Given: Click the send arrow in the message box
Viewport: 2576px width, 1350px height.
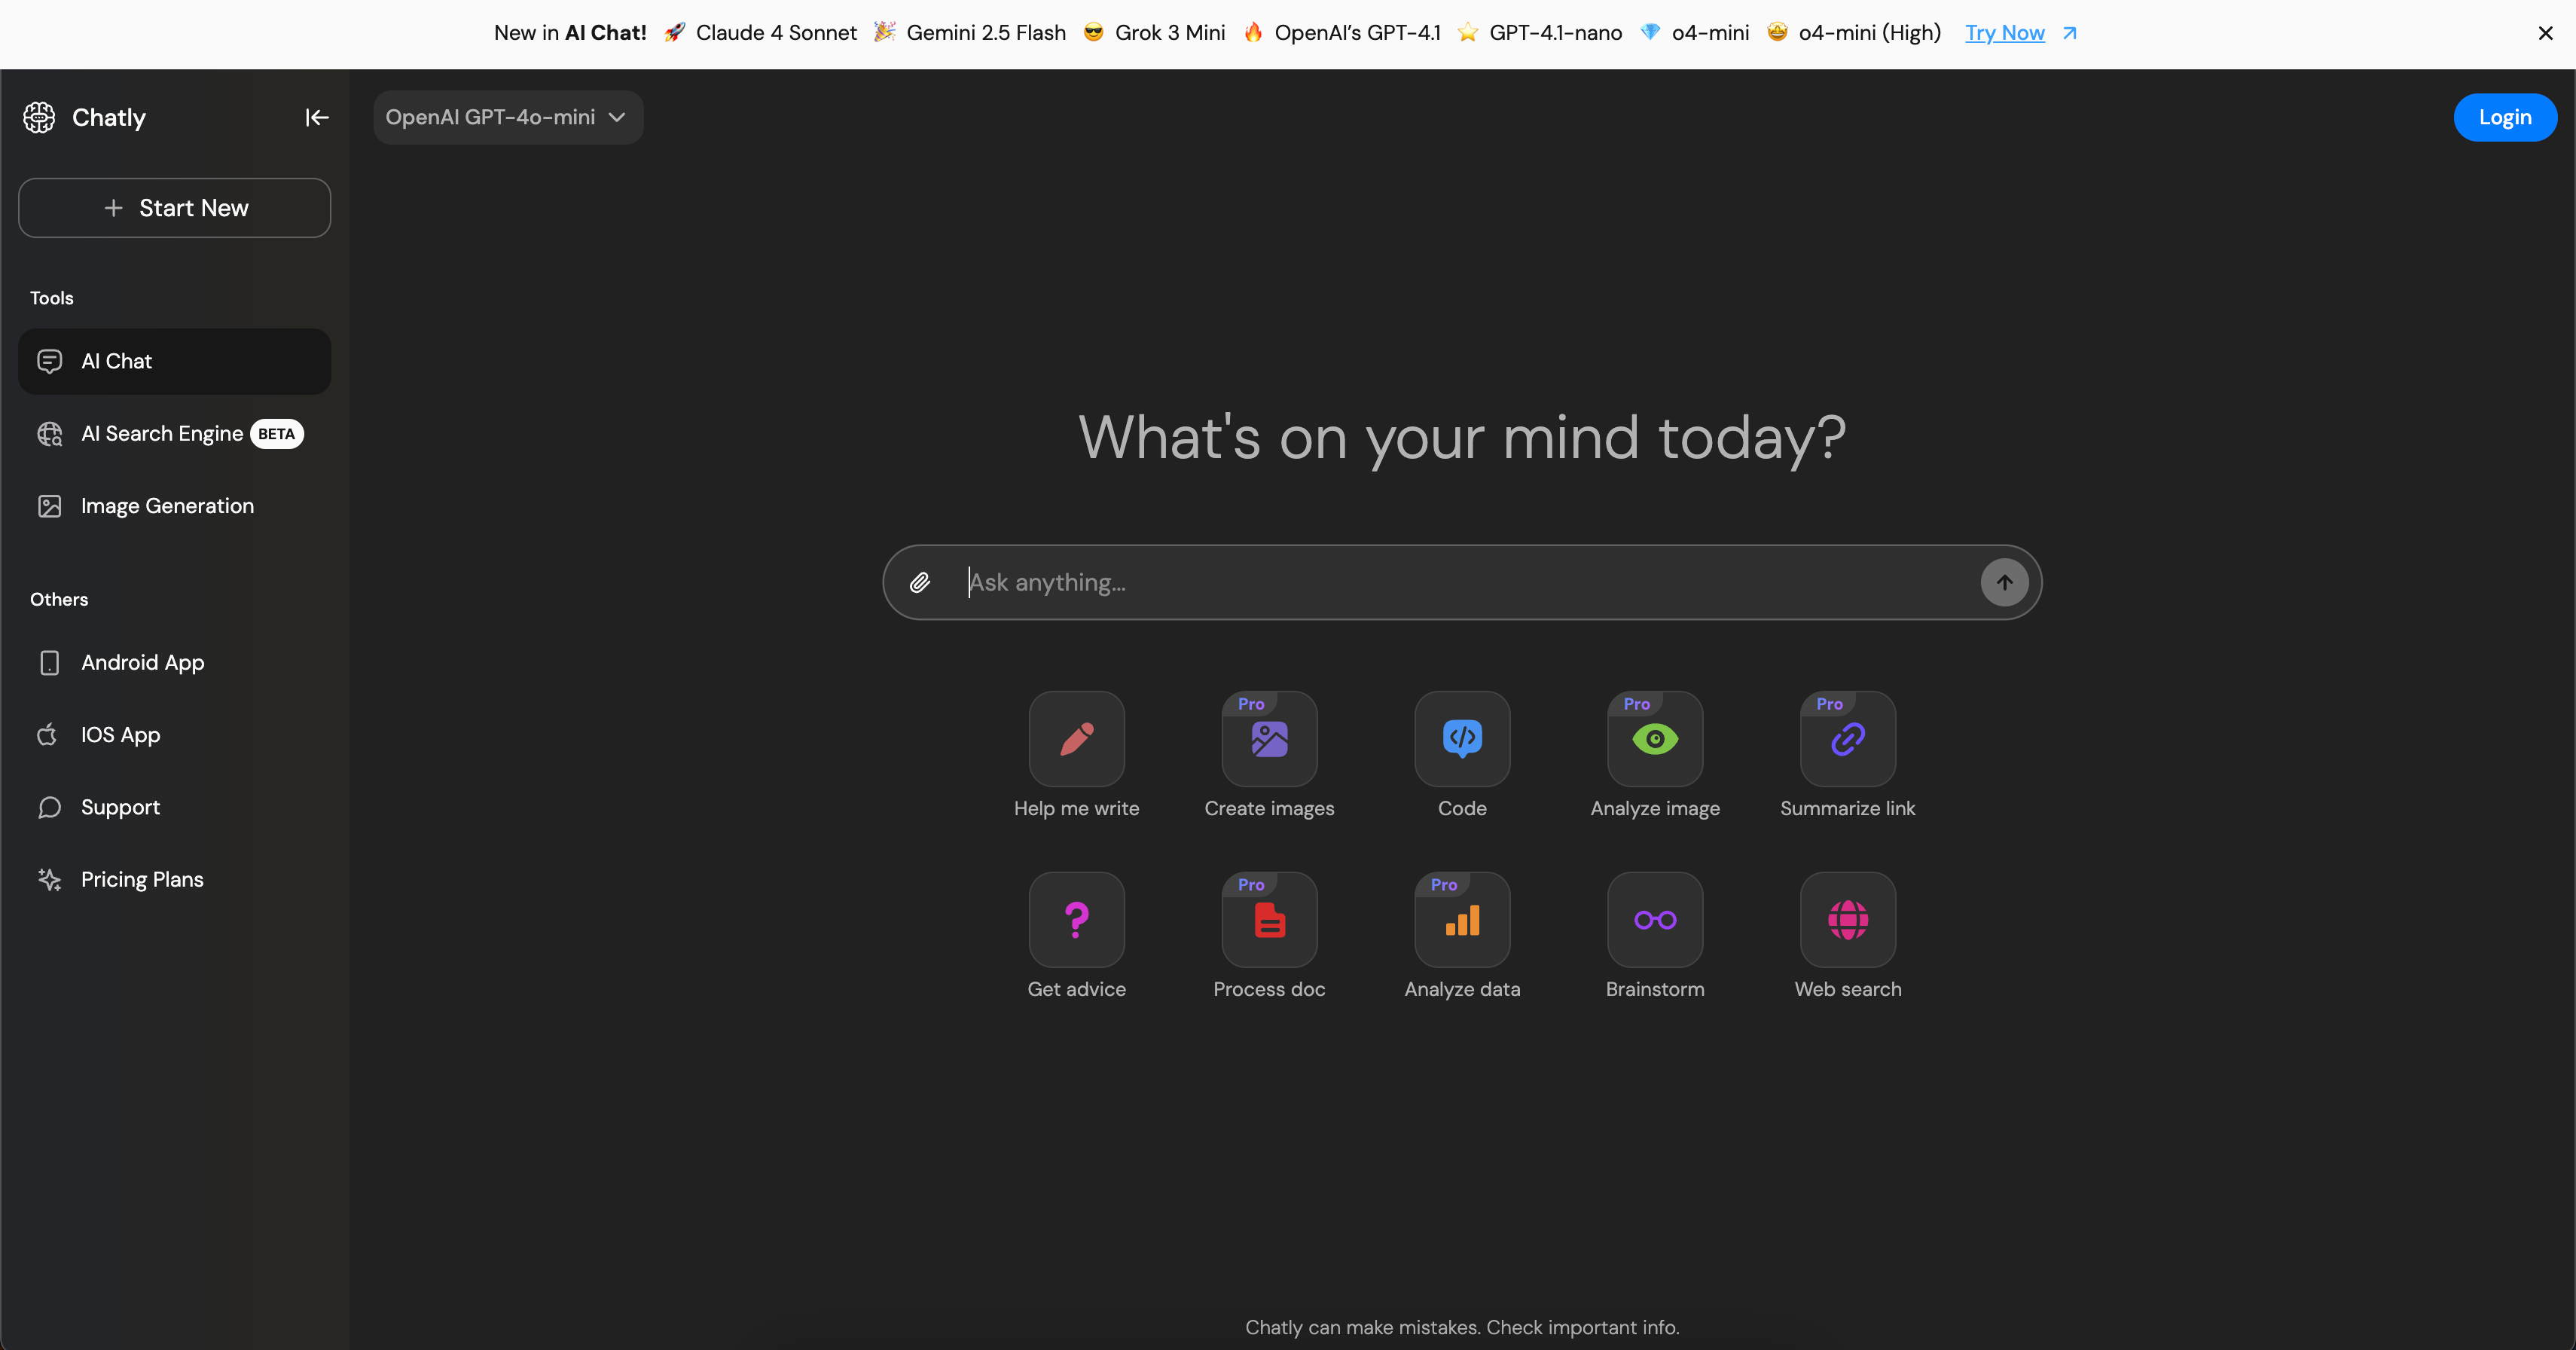Looking at the screenshot, I should tap(2004, 582).
